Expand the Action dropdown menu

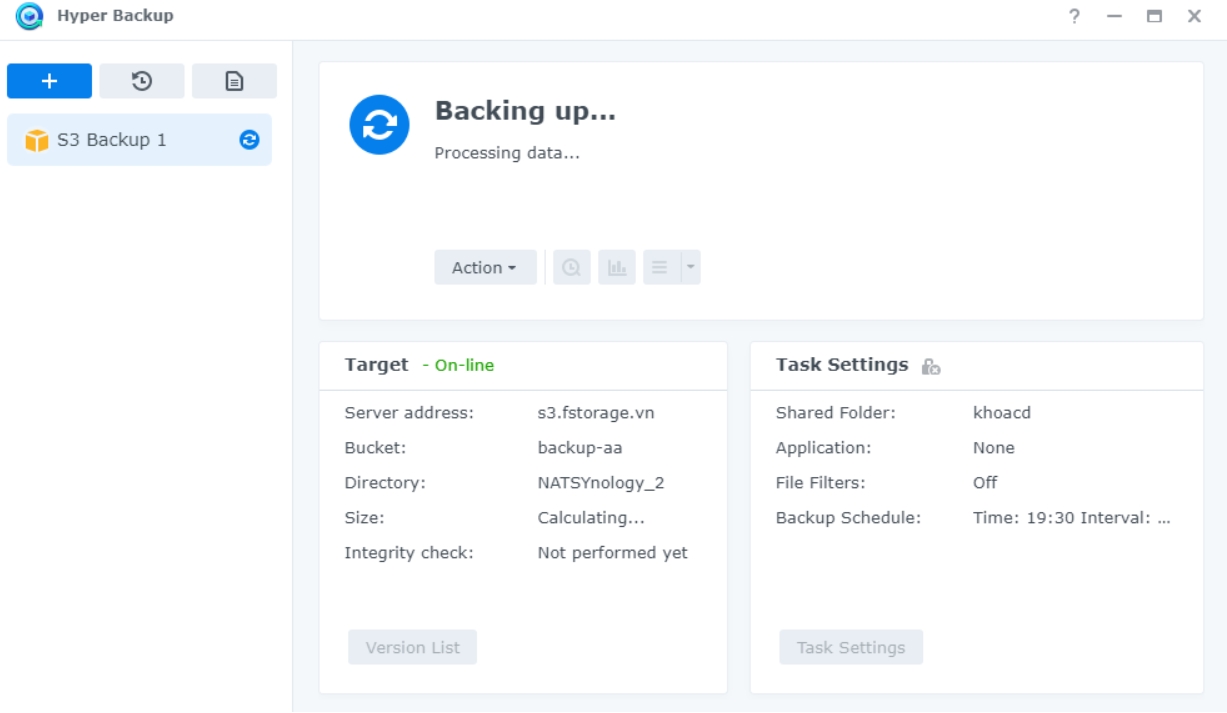(485, 267)
